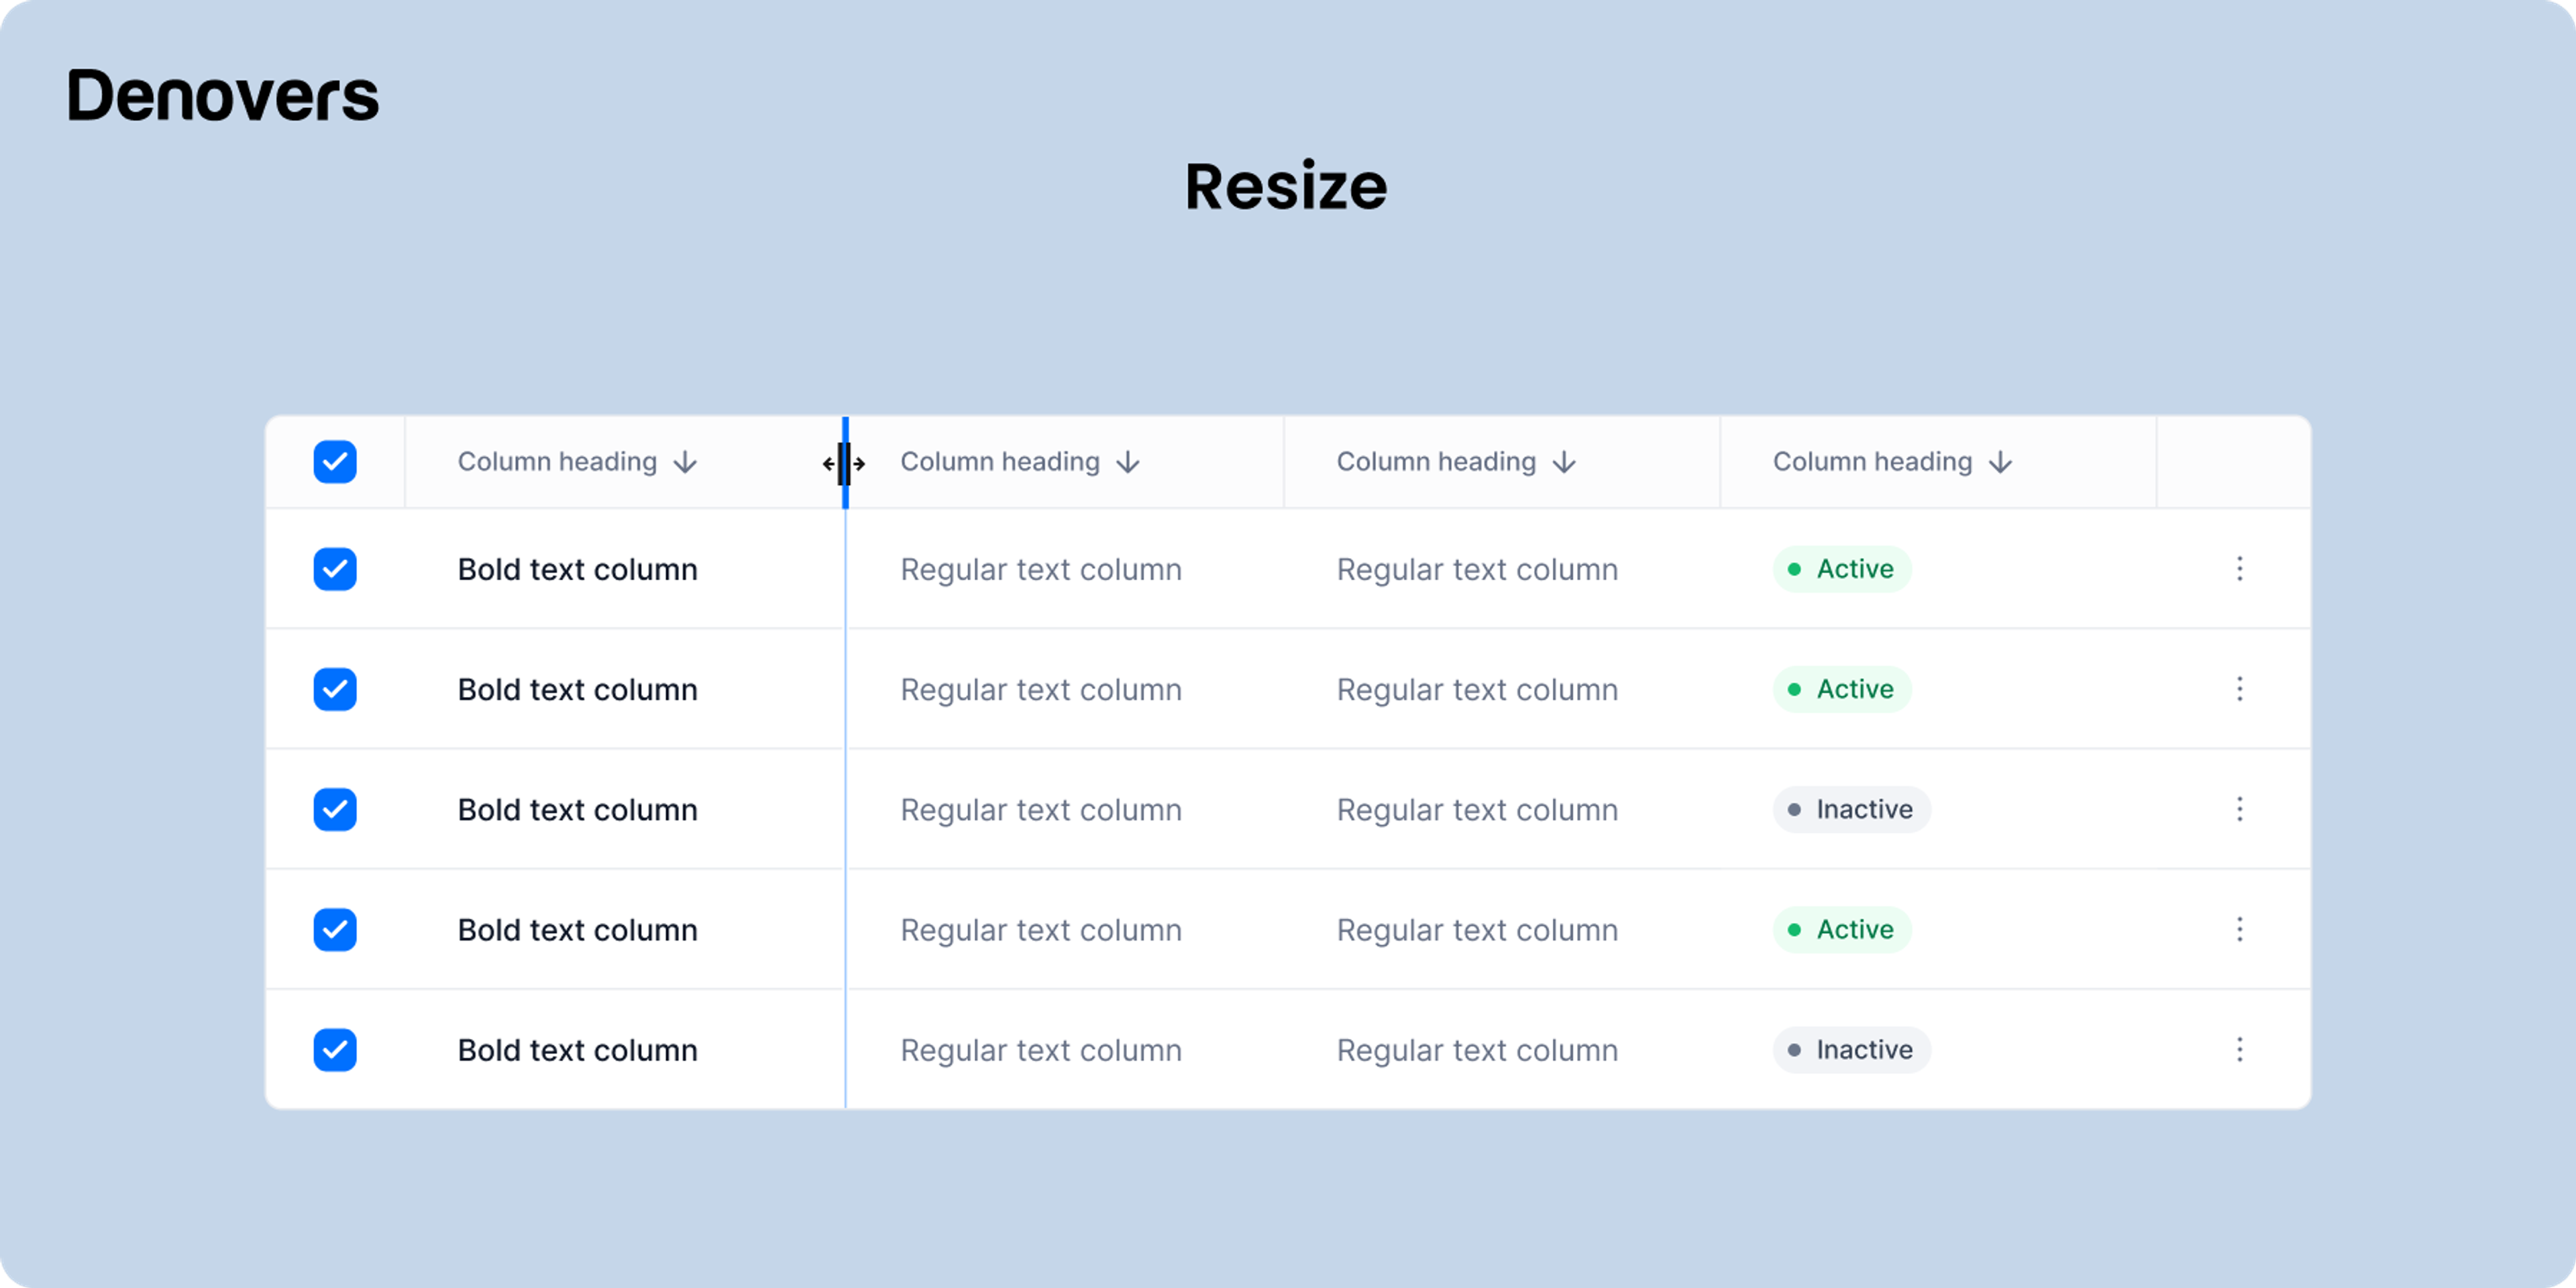The width and height of the screenshot is (2576, 1288).
Task: Uncheck the select-all header checkbox
Action: point(335,462)
